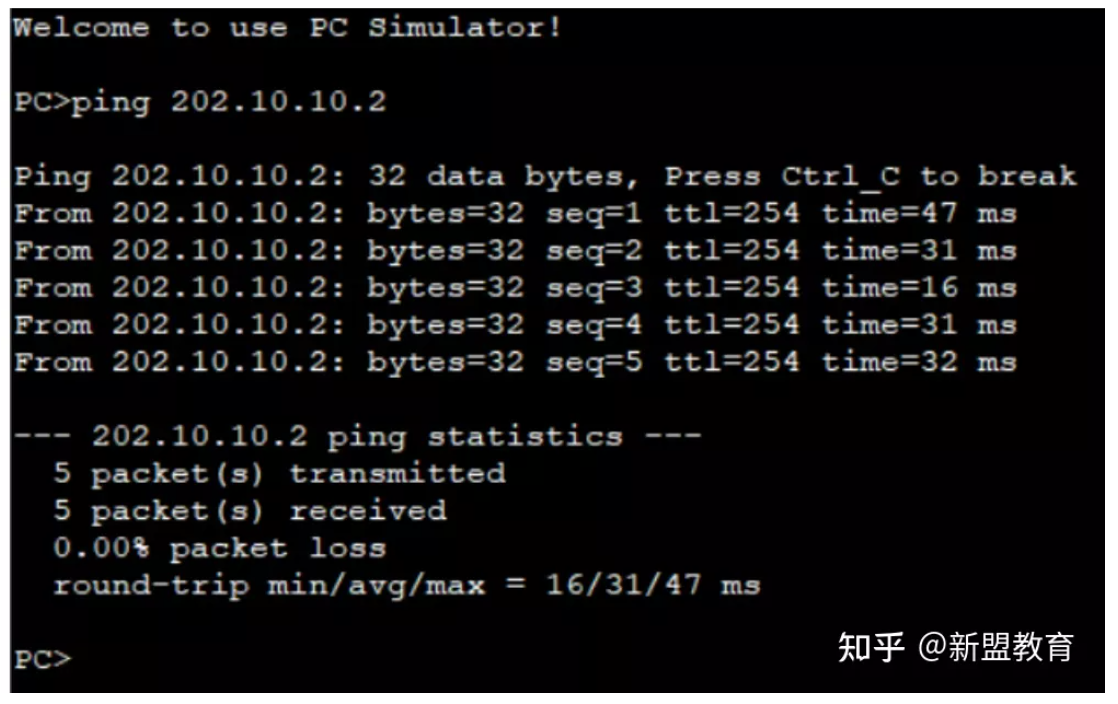
Task: Click the '0.00% packet loss' line
Action: click(220, 548)
